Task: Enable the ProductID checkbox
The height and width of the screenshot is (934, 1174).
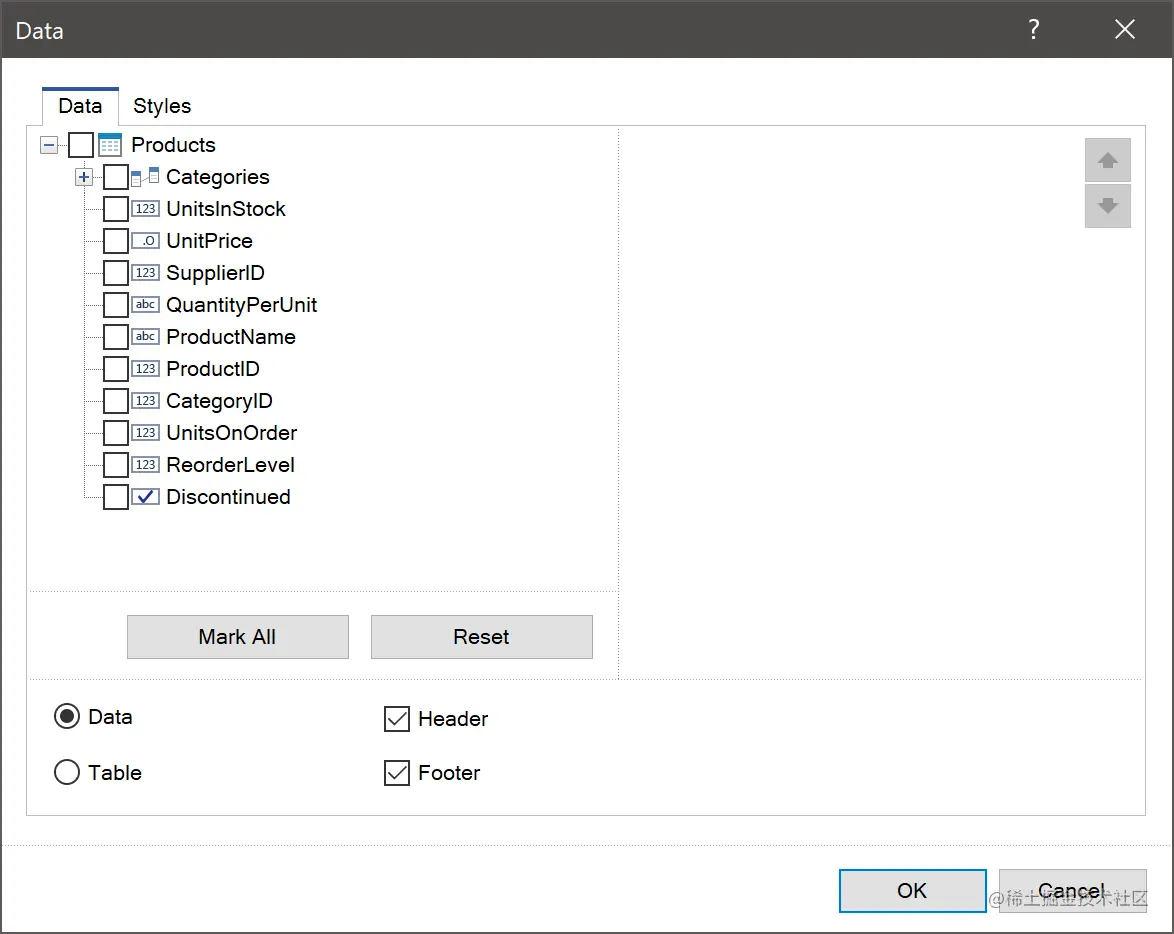Action: (x=115, y=369)
